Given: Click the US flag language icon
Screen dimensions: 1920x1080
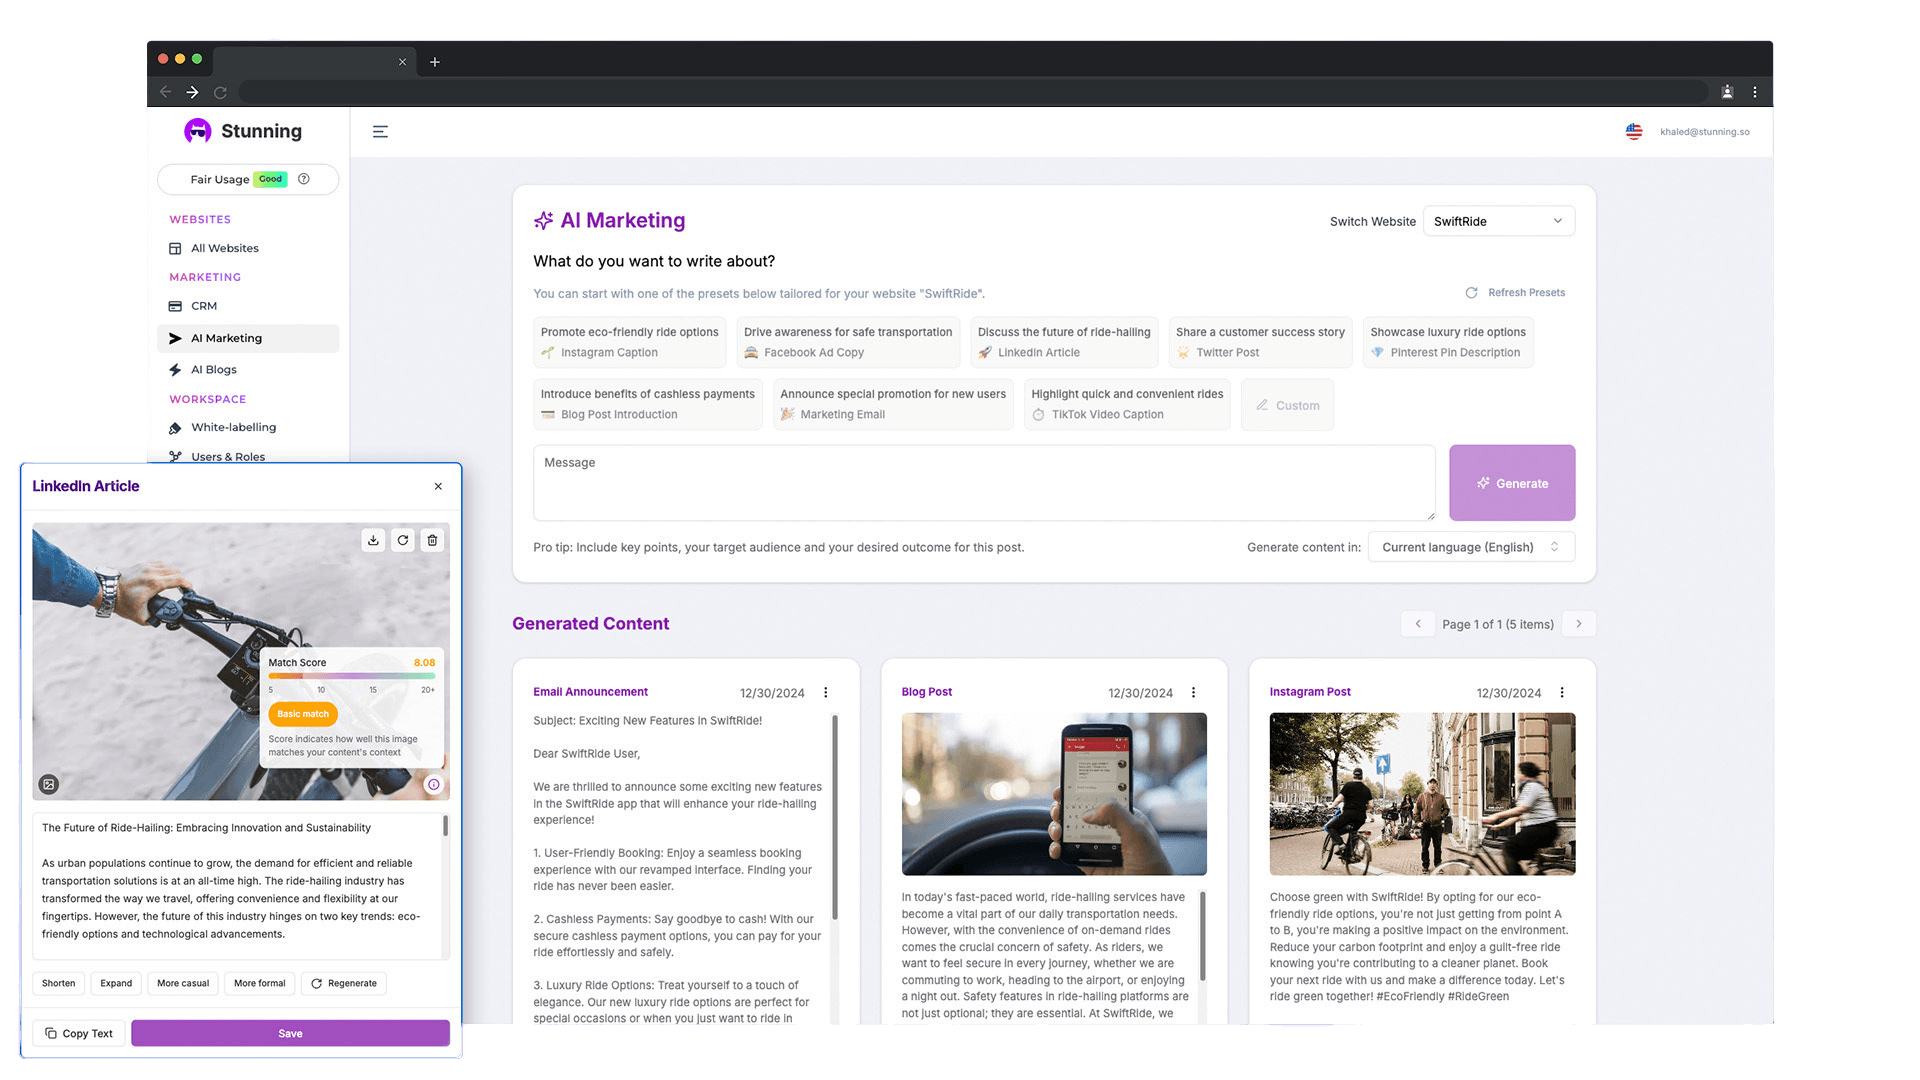Looking at the screenshot, I should 1634,131.
